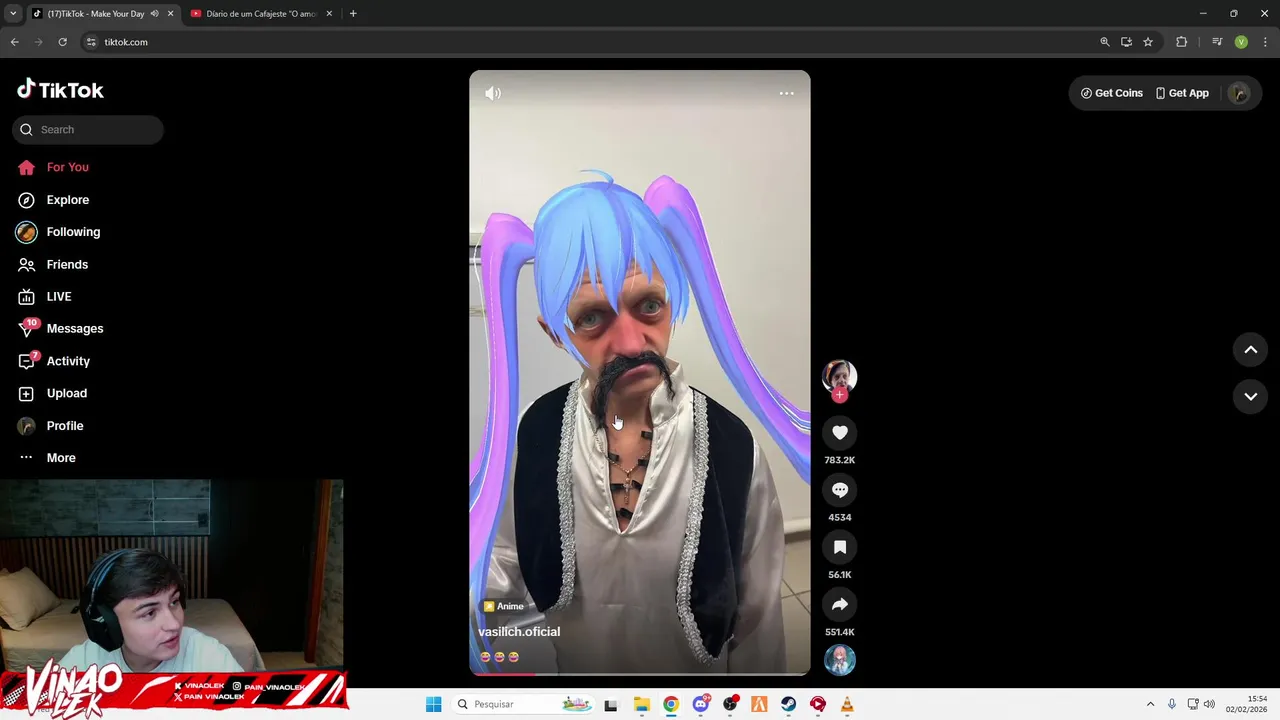
Task: Click the TikTok logo
Action: tap(60, 90)
